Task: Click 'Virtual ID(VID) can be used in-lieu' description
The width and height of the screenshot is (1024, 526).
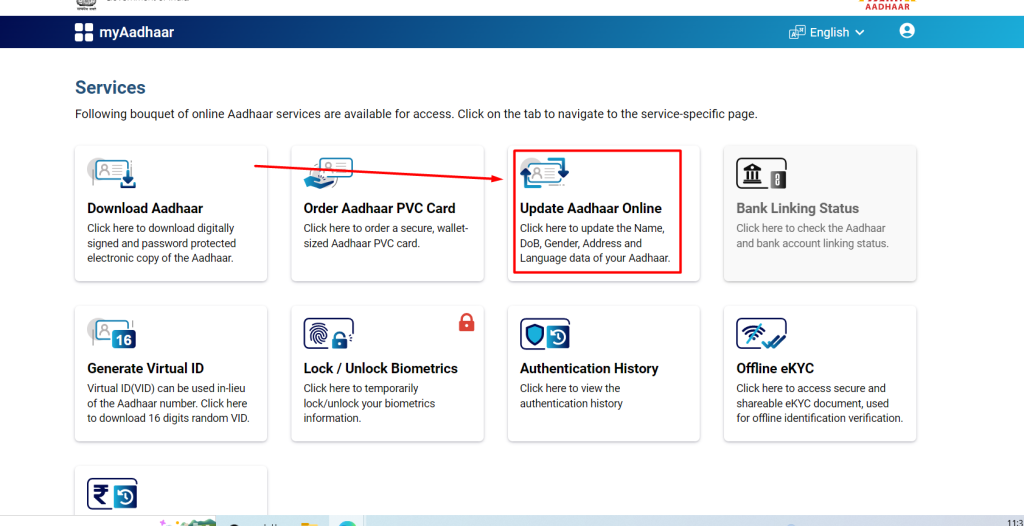Action: coord(168,403)
